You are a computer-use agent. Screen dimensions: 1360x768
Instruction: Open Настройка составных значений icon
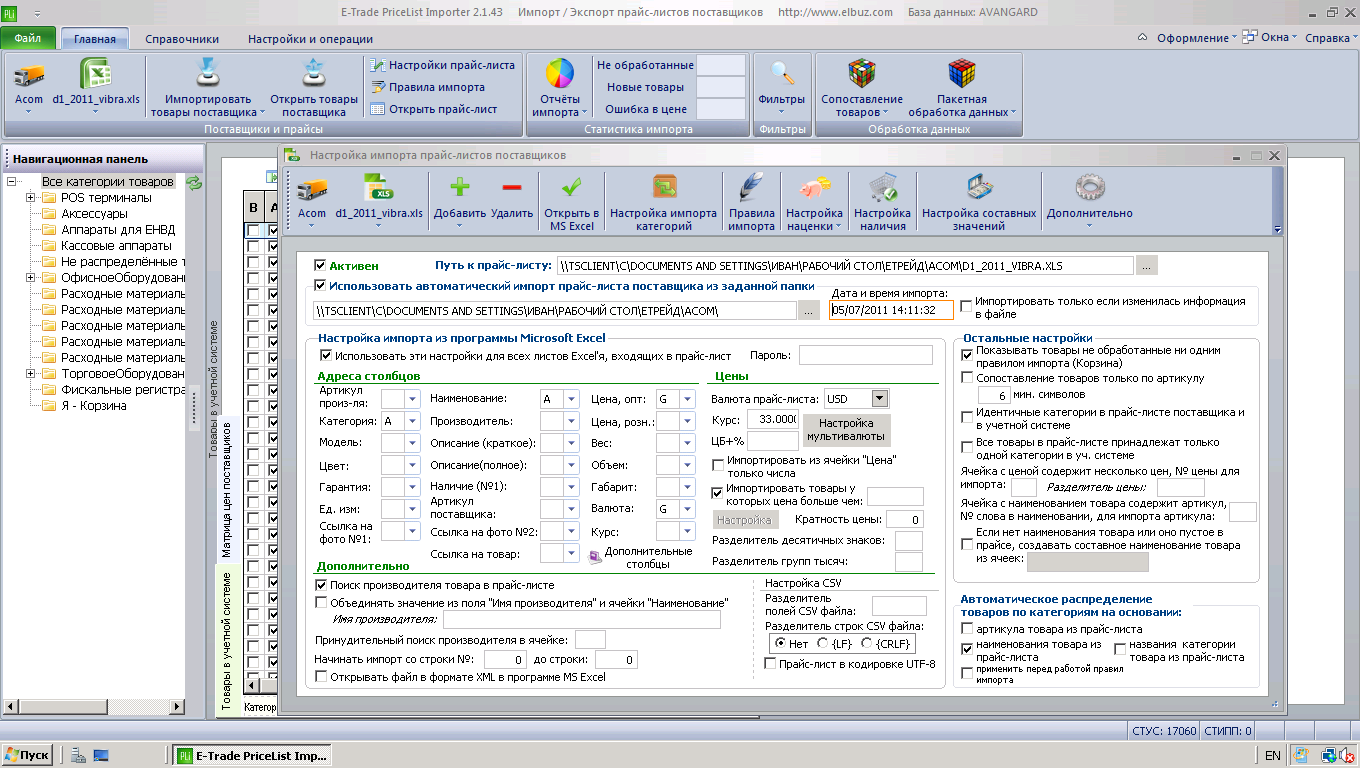979,189
